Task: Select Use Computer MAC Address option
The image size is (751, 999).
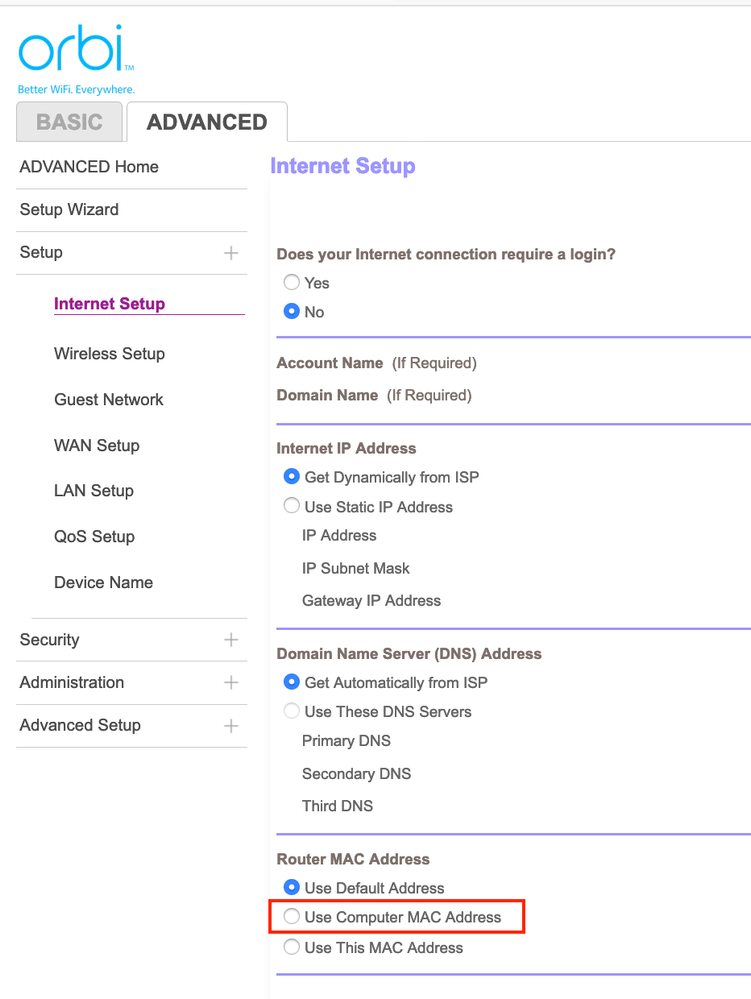Action: [292, 916]
